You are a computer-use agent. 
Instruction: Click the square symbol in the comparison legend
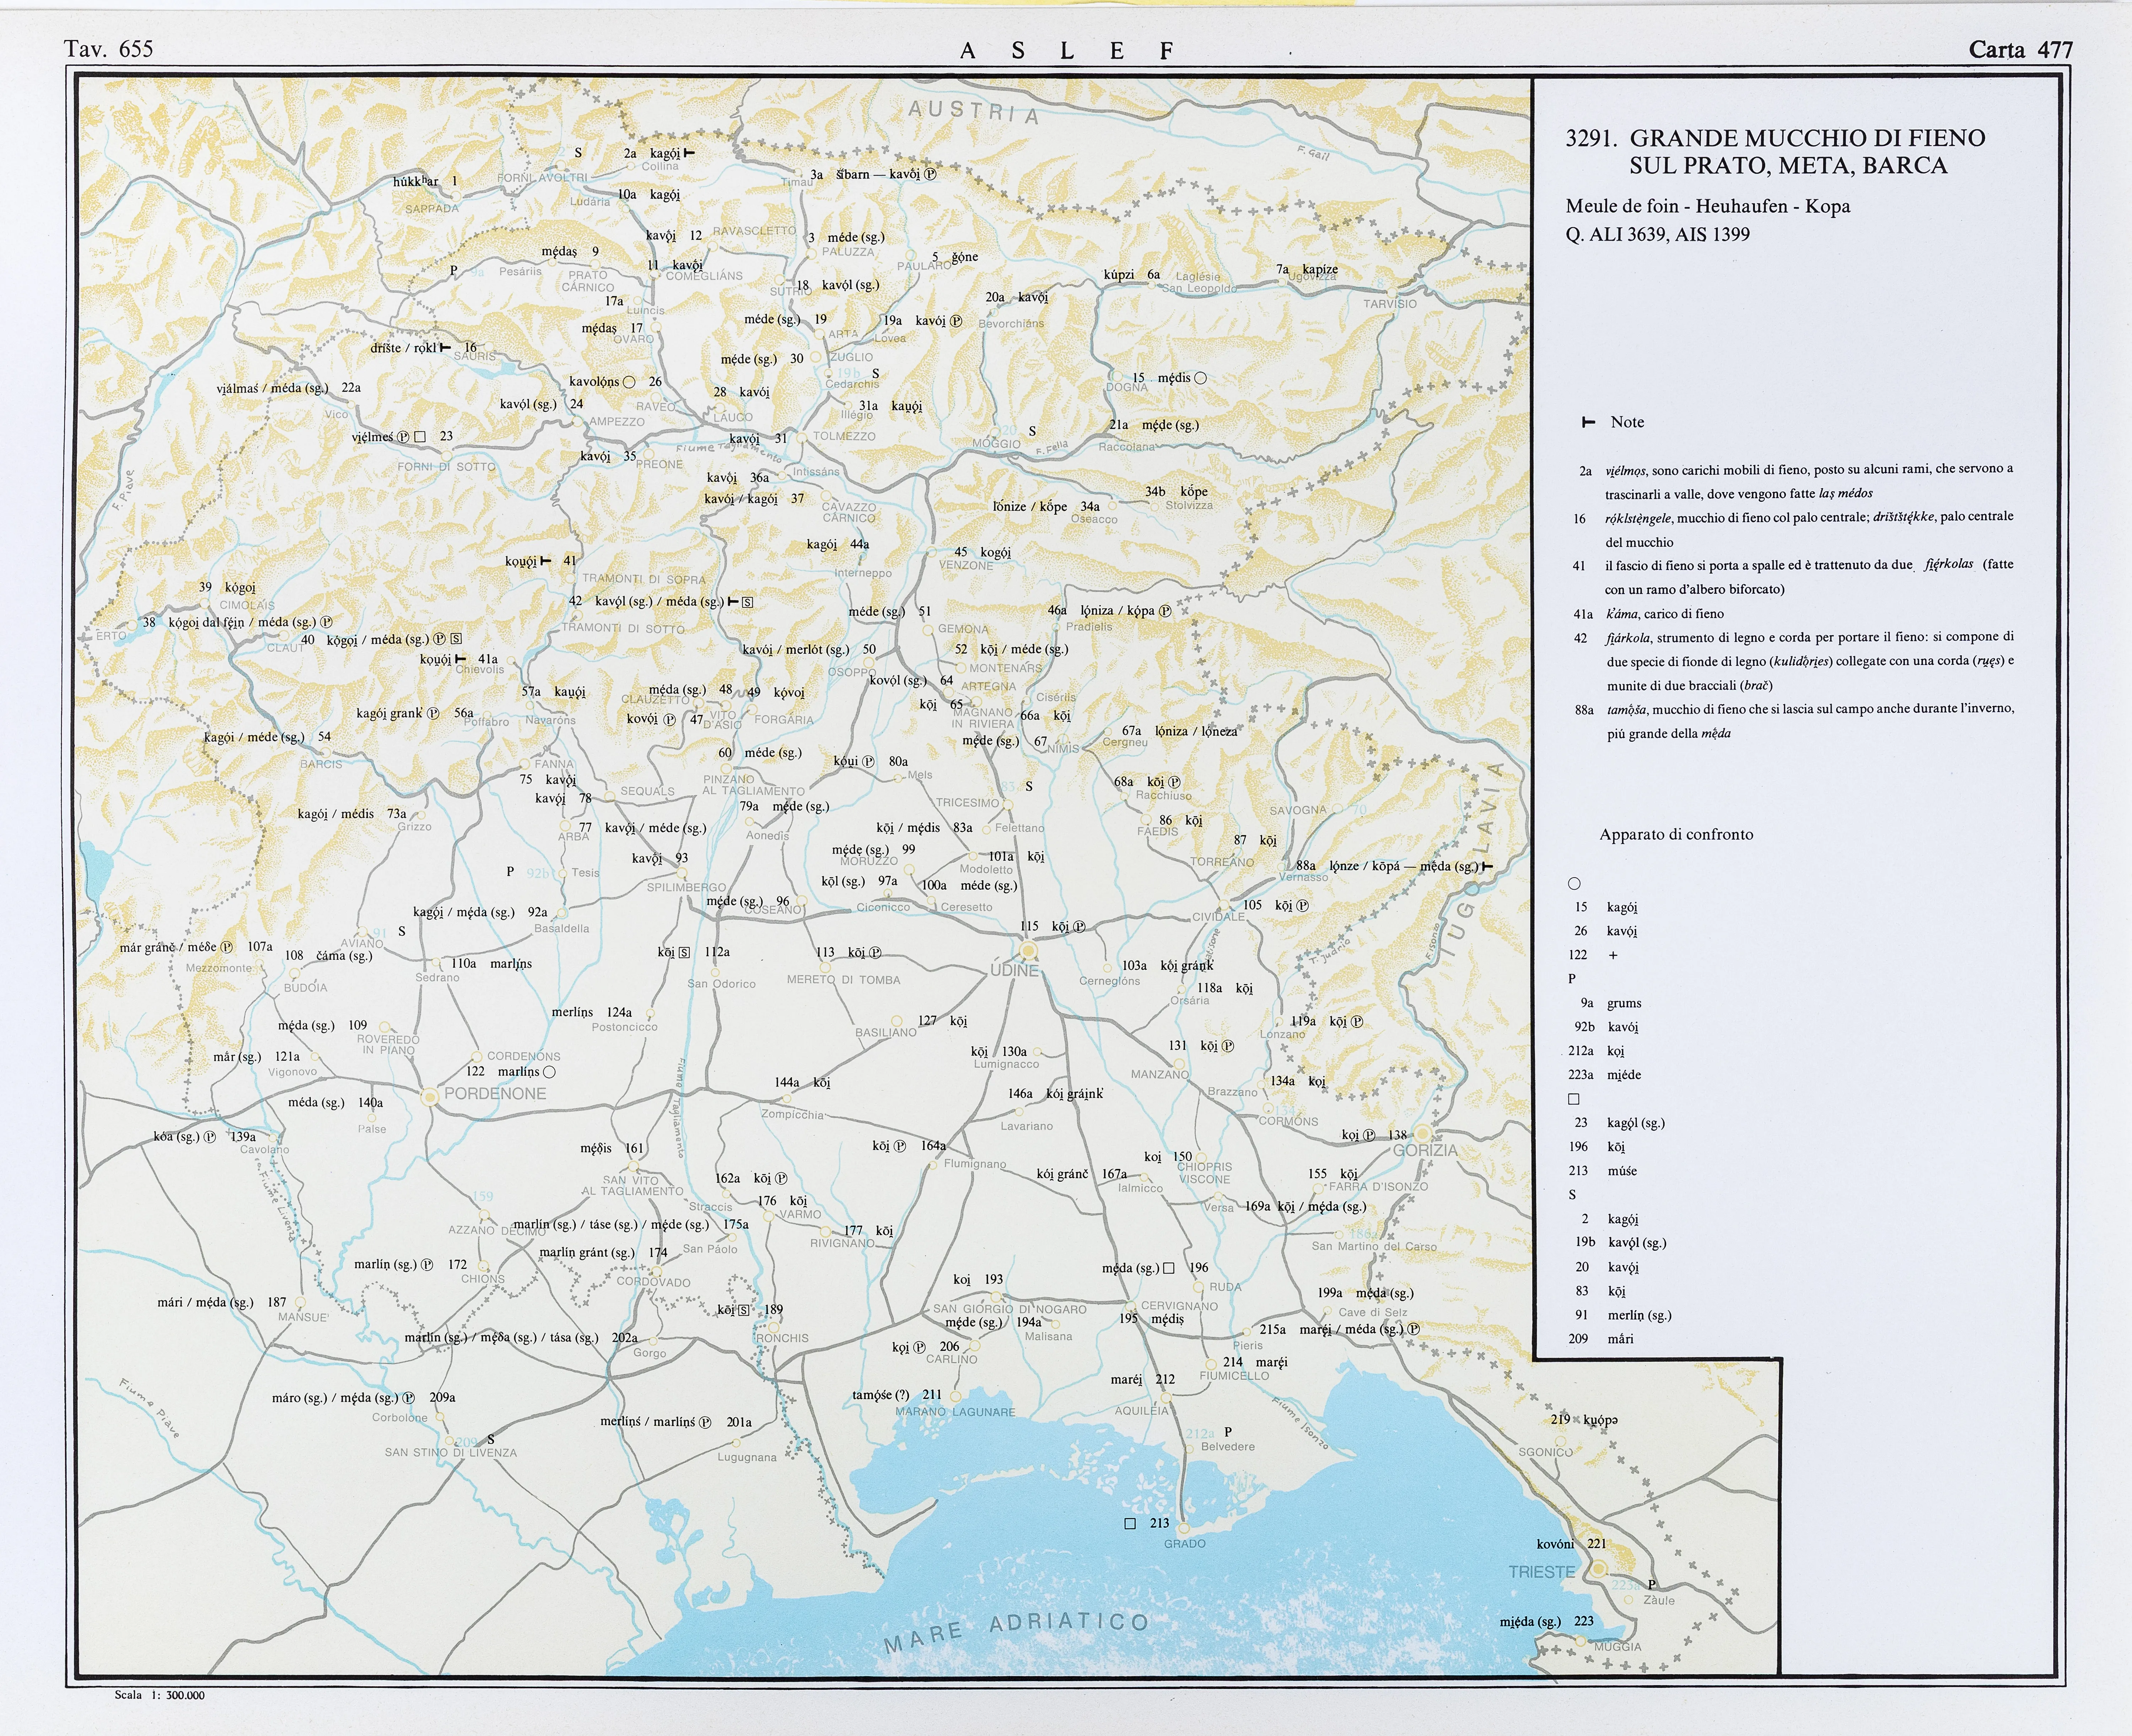click(1574, 1099)
